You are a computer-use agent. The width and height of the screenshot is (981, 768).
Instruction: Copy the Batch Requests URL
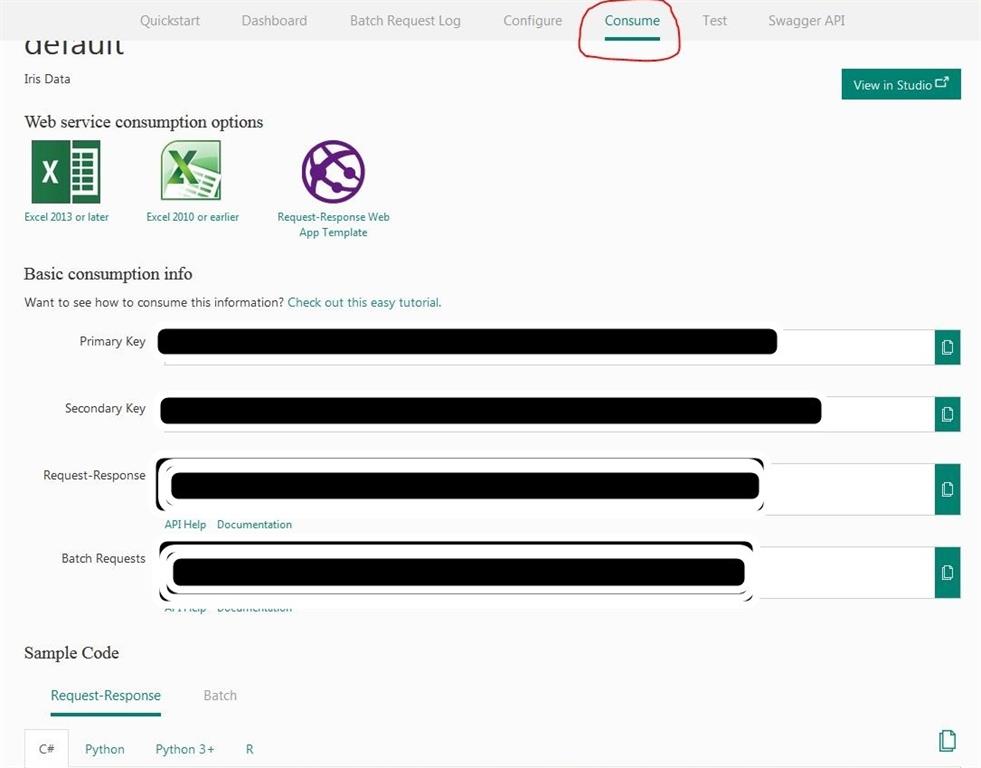click(947, 572)
